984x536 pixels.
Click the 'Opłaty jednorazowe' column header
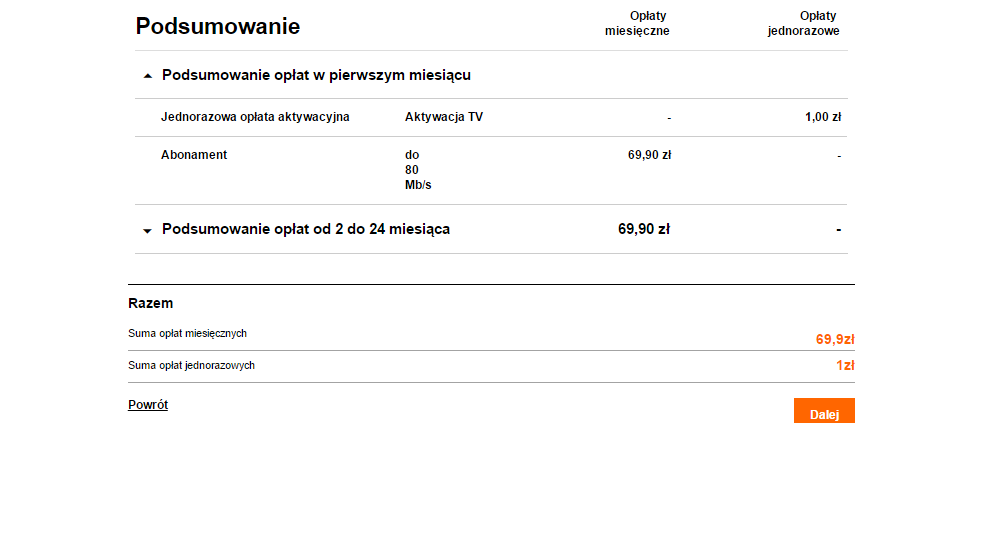(804, 23)
